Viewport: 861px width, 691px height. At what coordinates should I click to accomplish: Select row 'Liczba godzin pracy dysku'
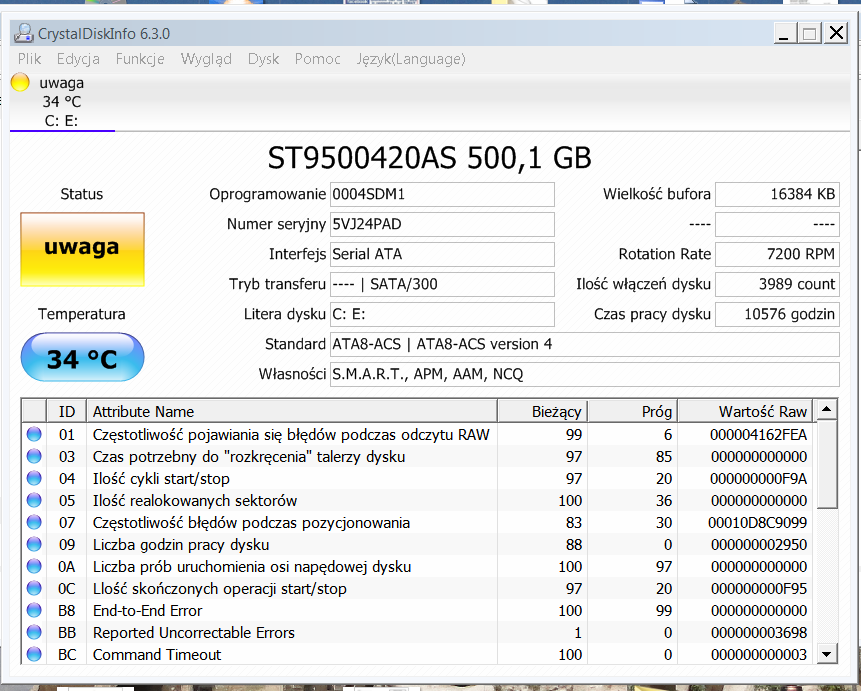point(419,544)
